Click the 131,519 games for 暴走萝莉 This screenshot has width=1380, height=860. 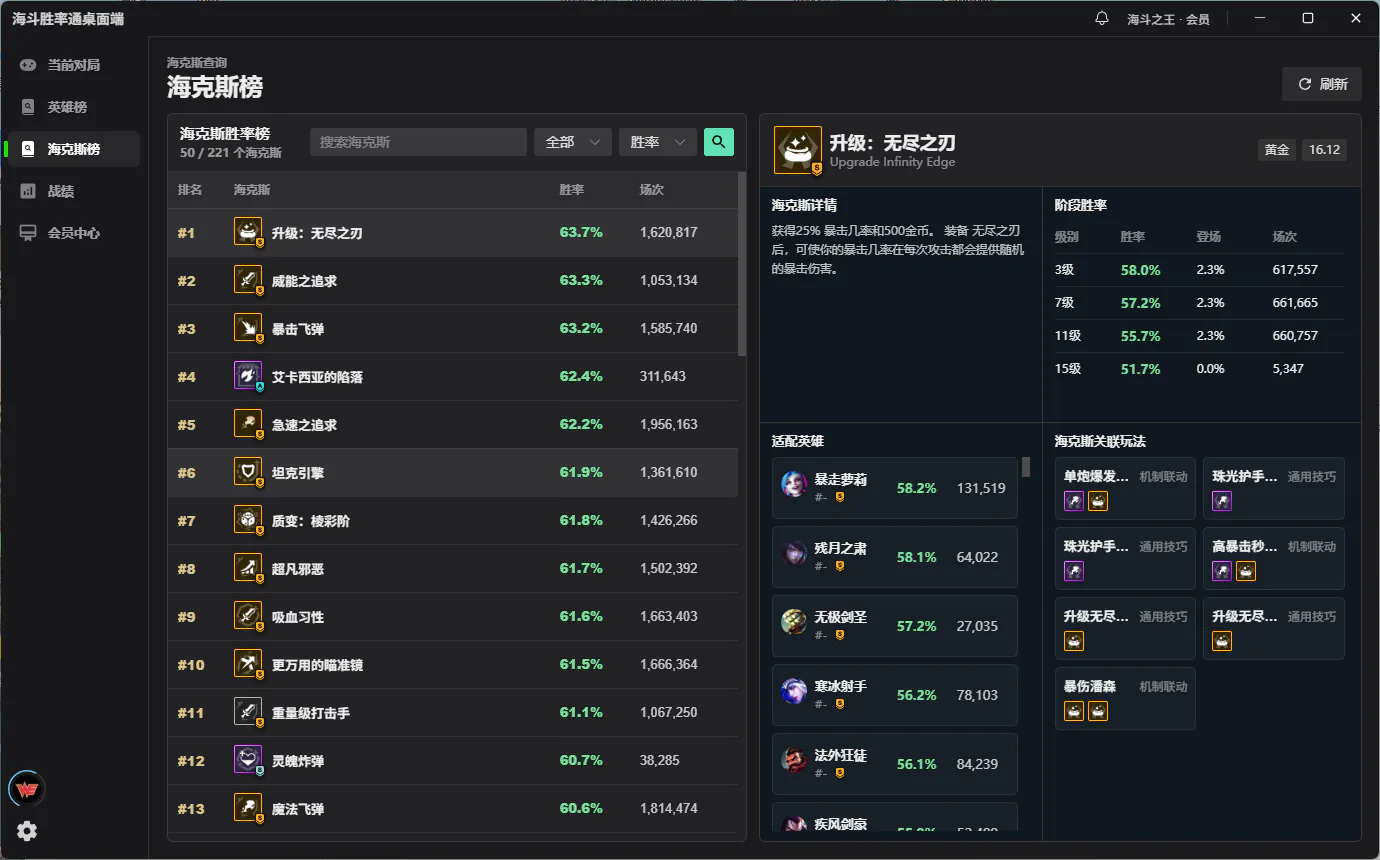point(981,489)
